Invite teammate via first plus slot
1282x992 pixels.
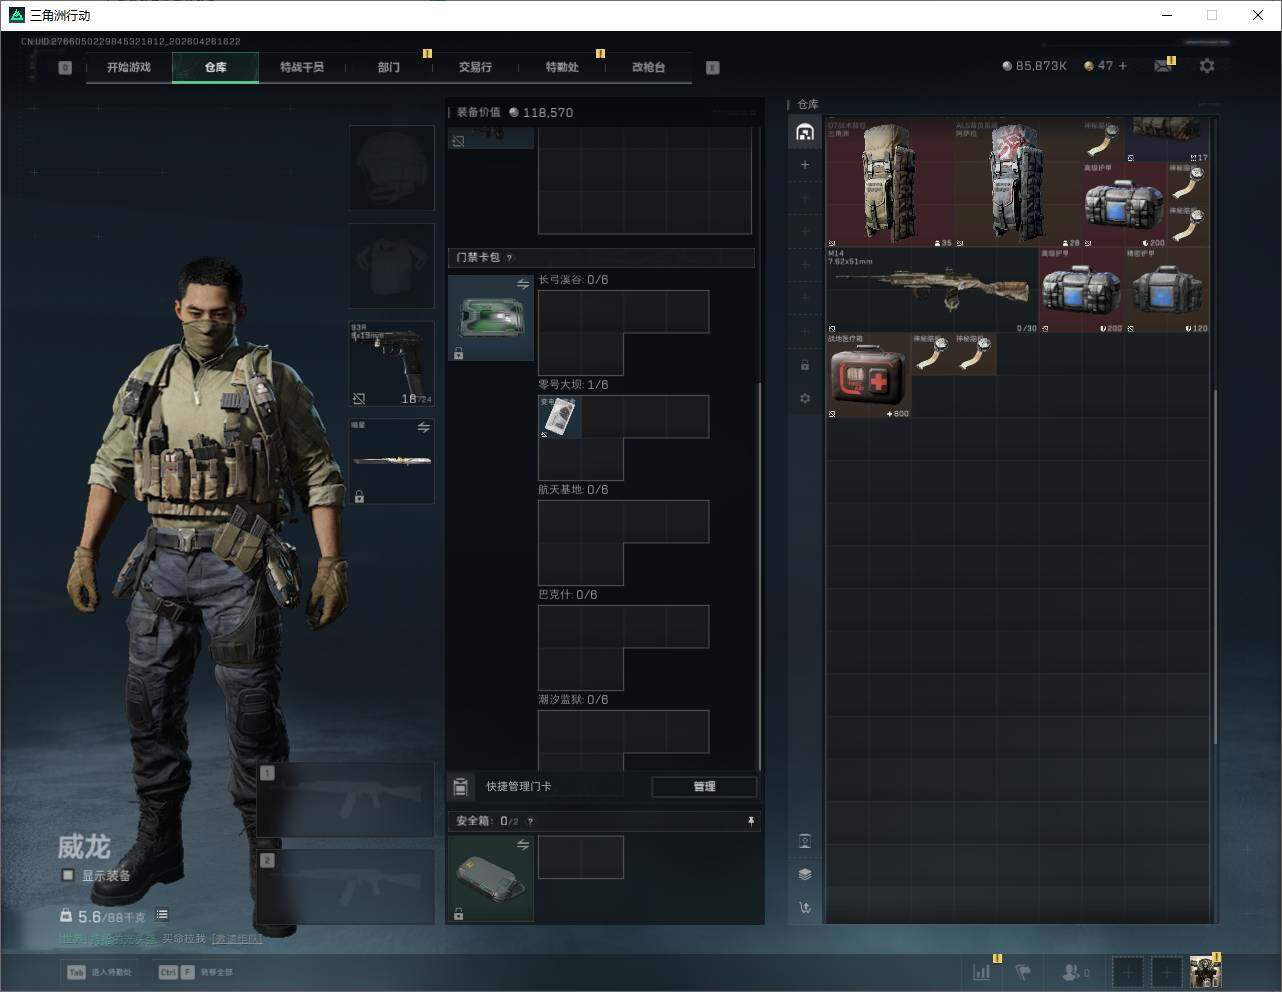1127,971
